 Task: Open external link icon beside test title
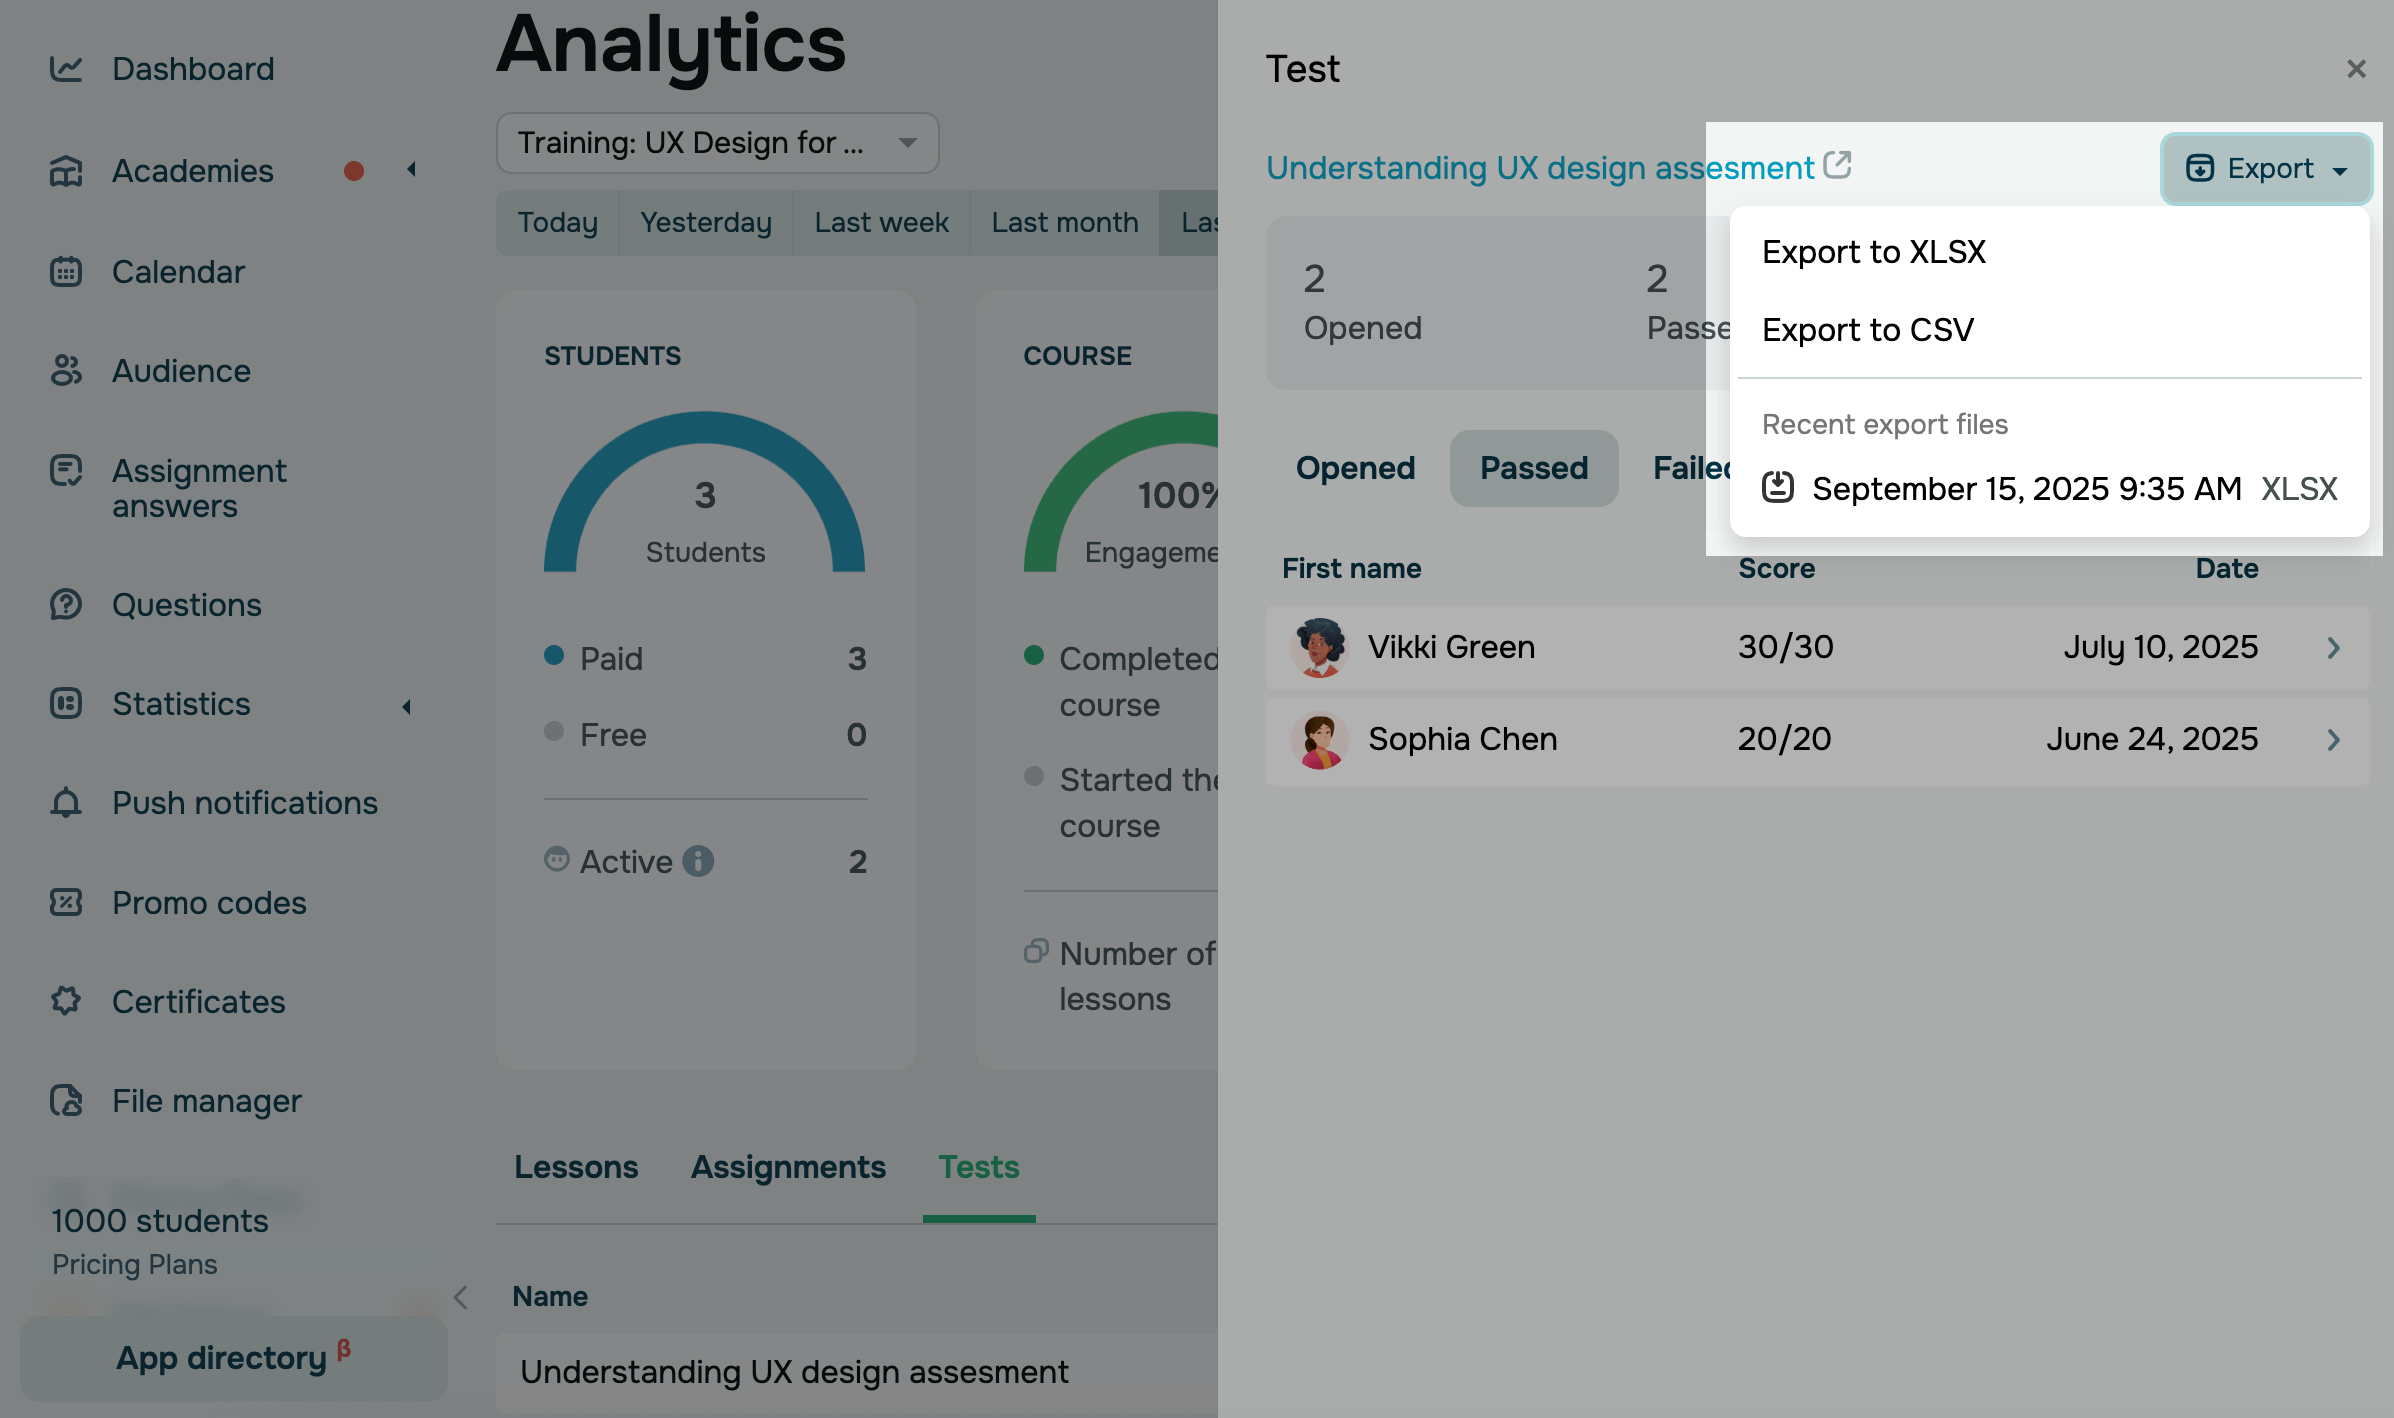(1837, 165)
